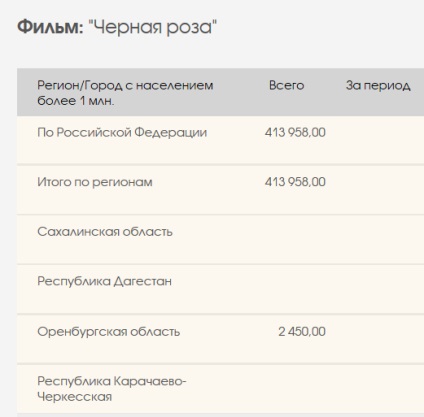Image resolution: width=424 pixels, height=417 pixels.
Task: Click the film name 'Черная роза' text
Action: pos(153,27)
